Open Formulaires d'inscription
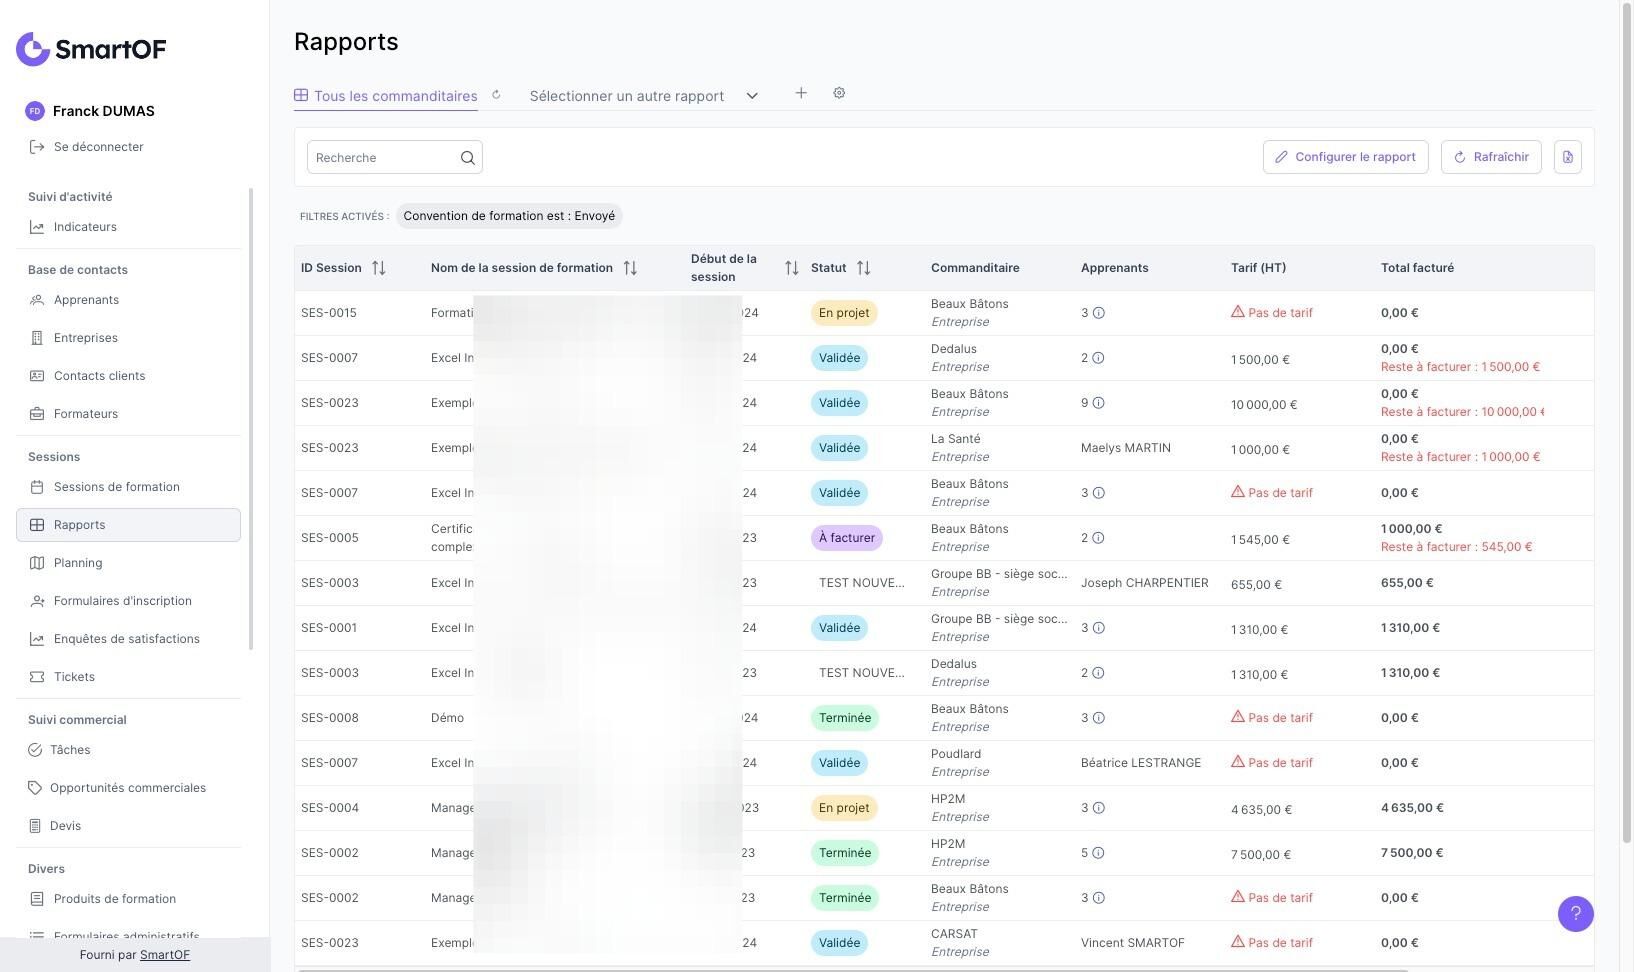 tap(123, 601)
